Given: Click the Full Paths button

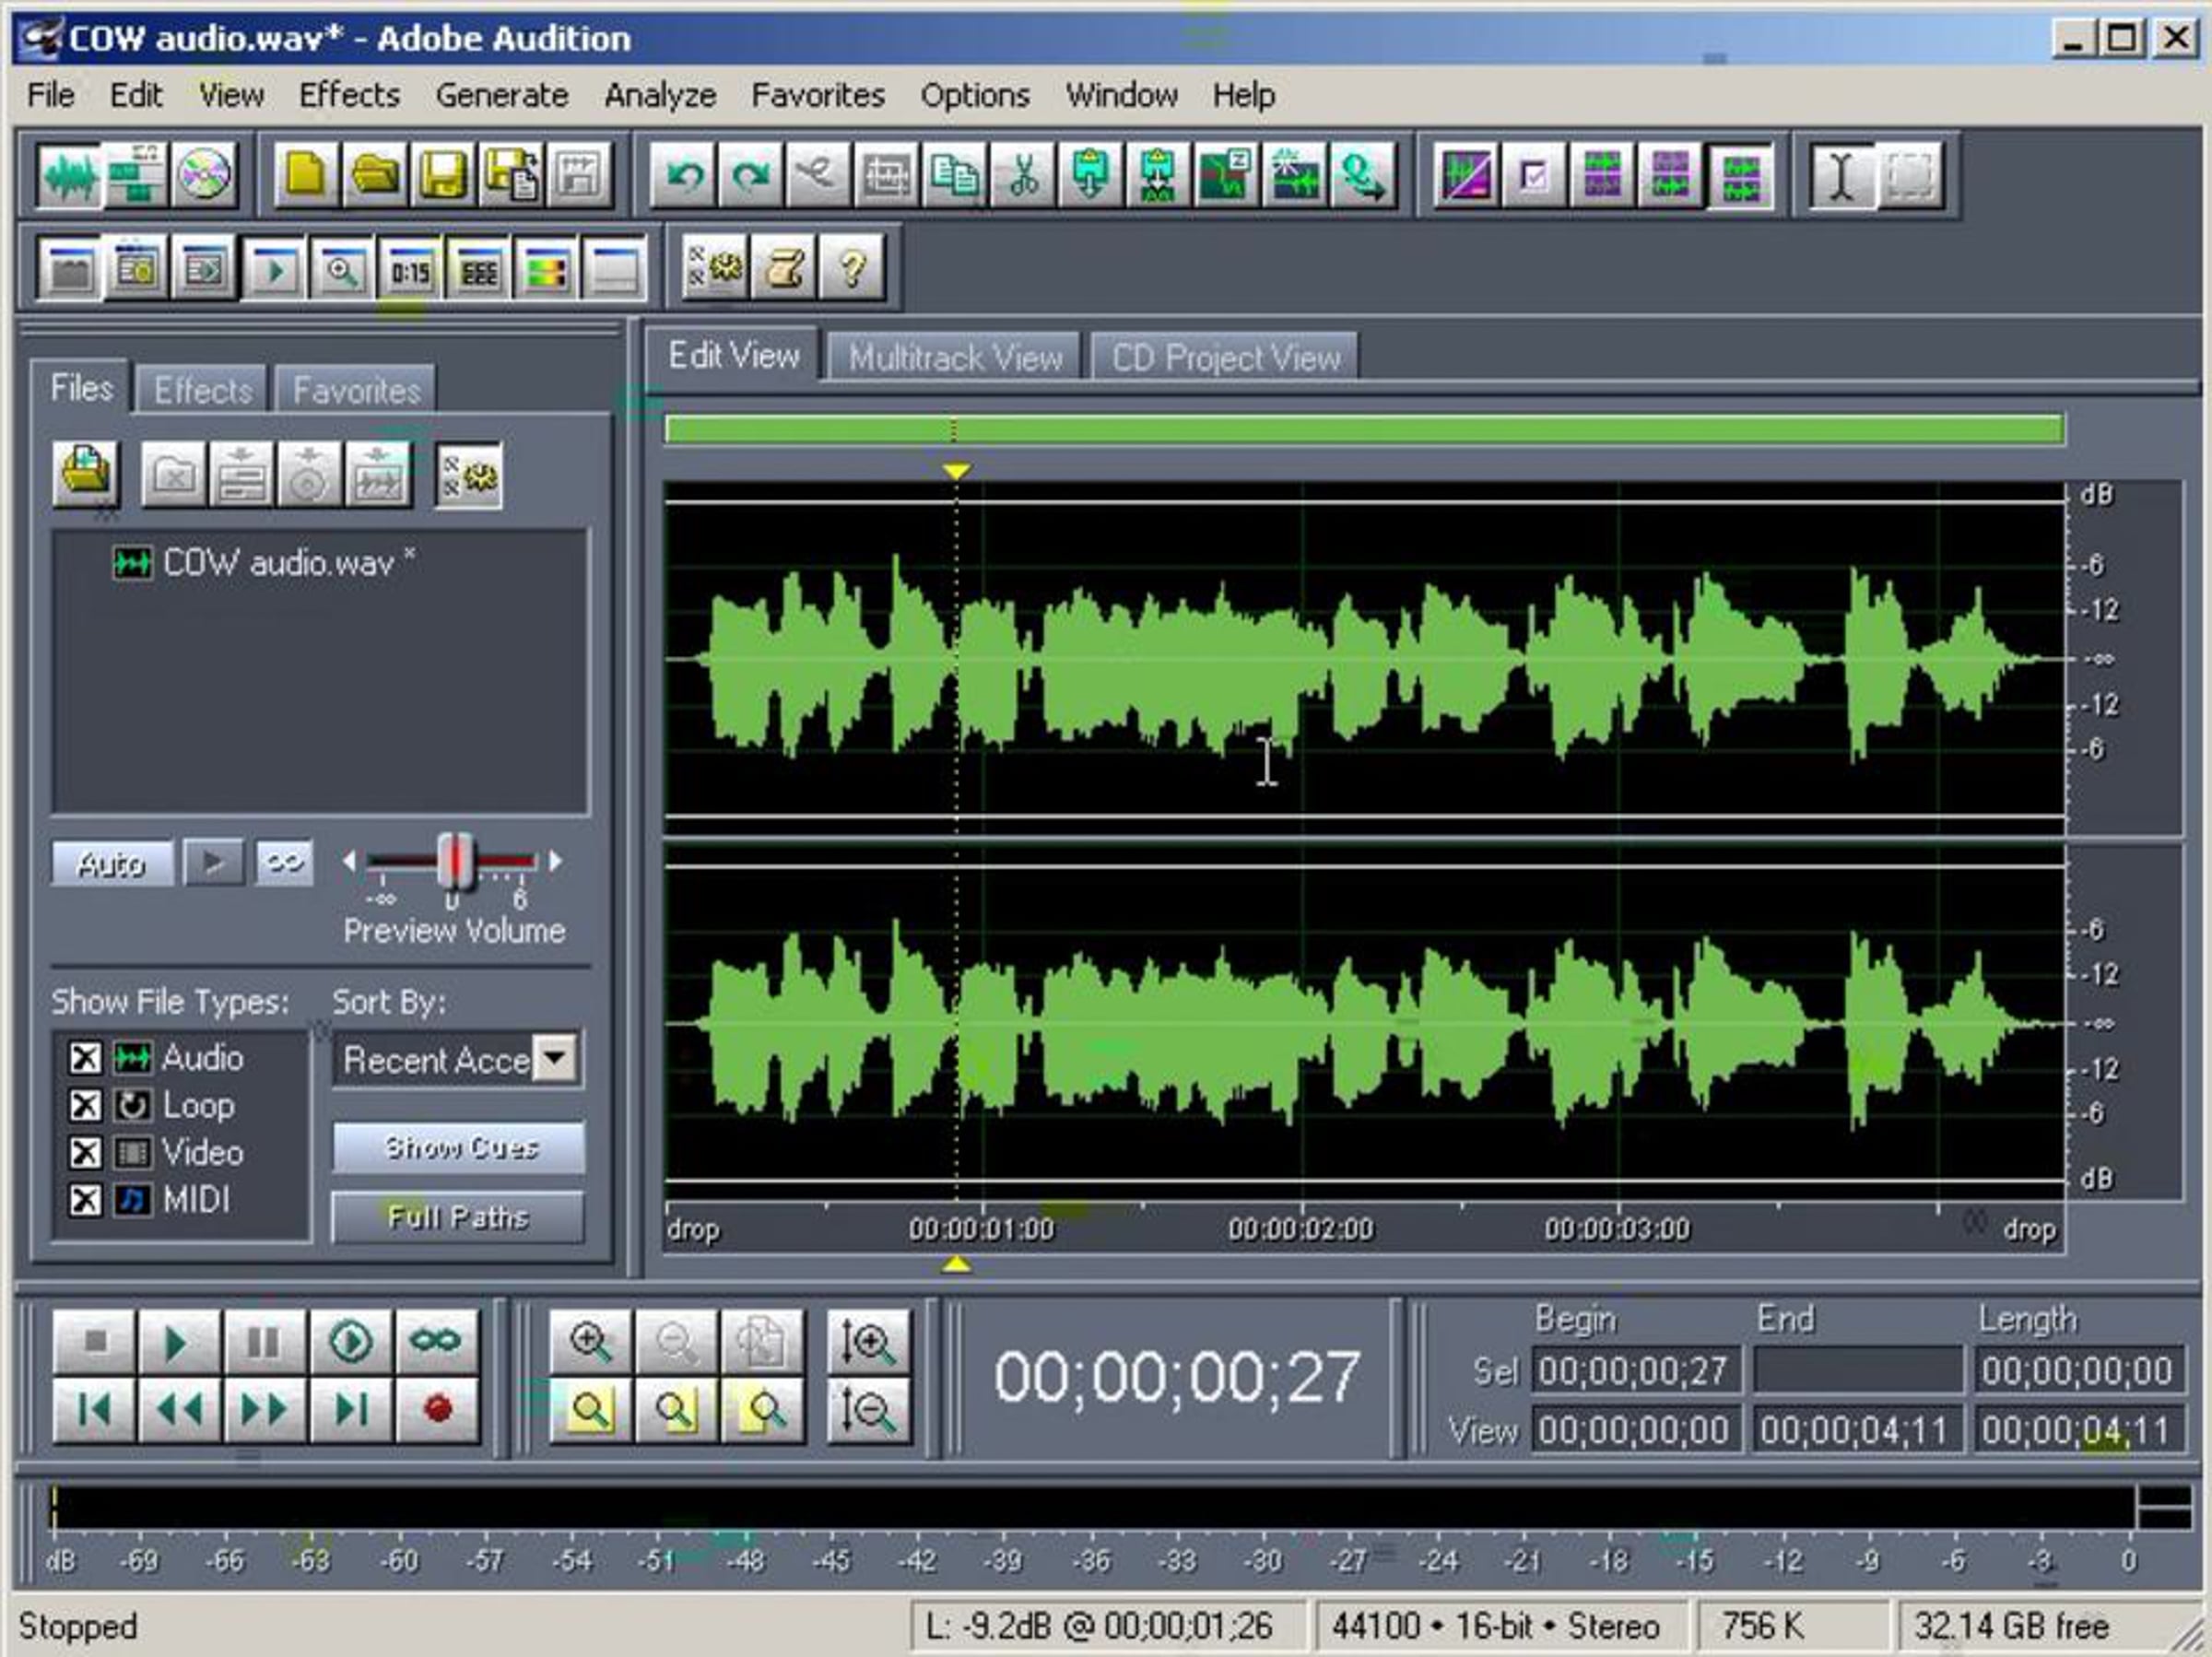Looking at the screenshot, I should click(x=458, y=1217).
